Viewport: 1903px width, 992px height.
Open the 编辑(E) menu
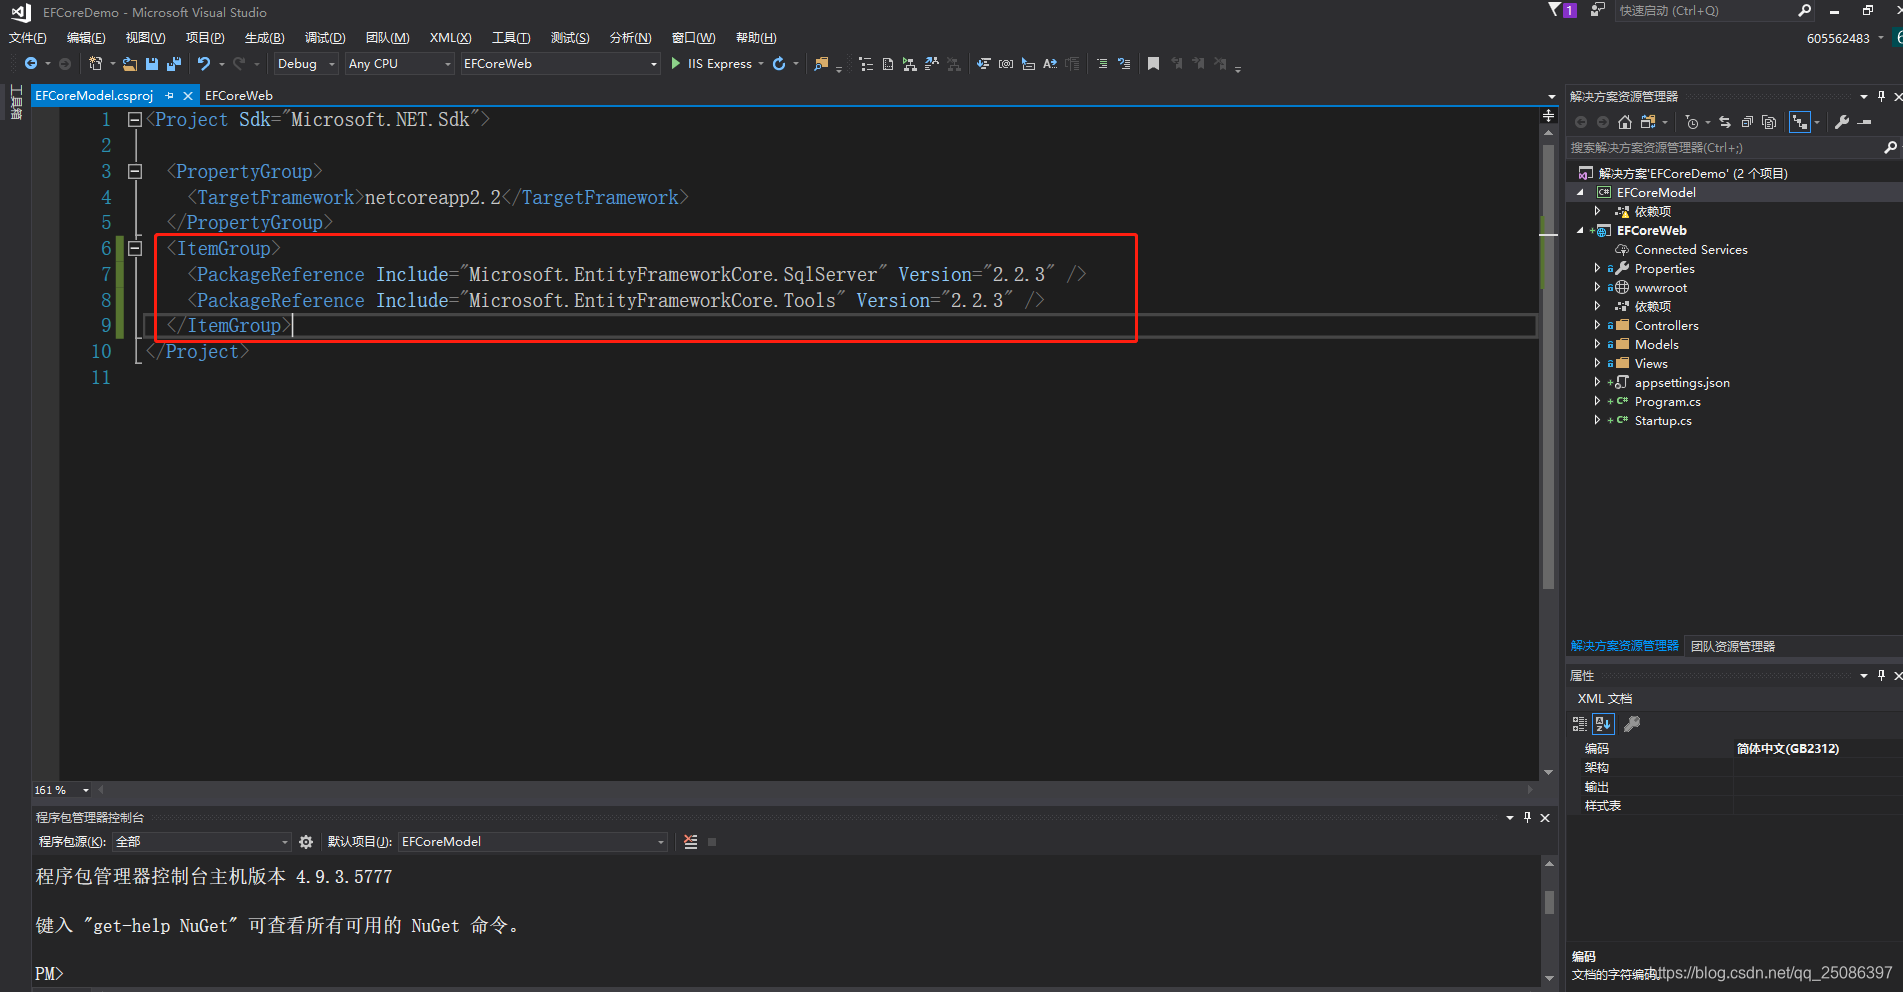point(86,38)
